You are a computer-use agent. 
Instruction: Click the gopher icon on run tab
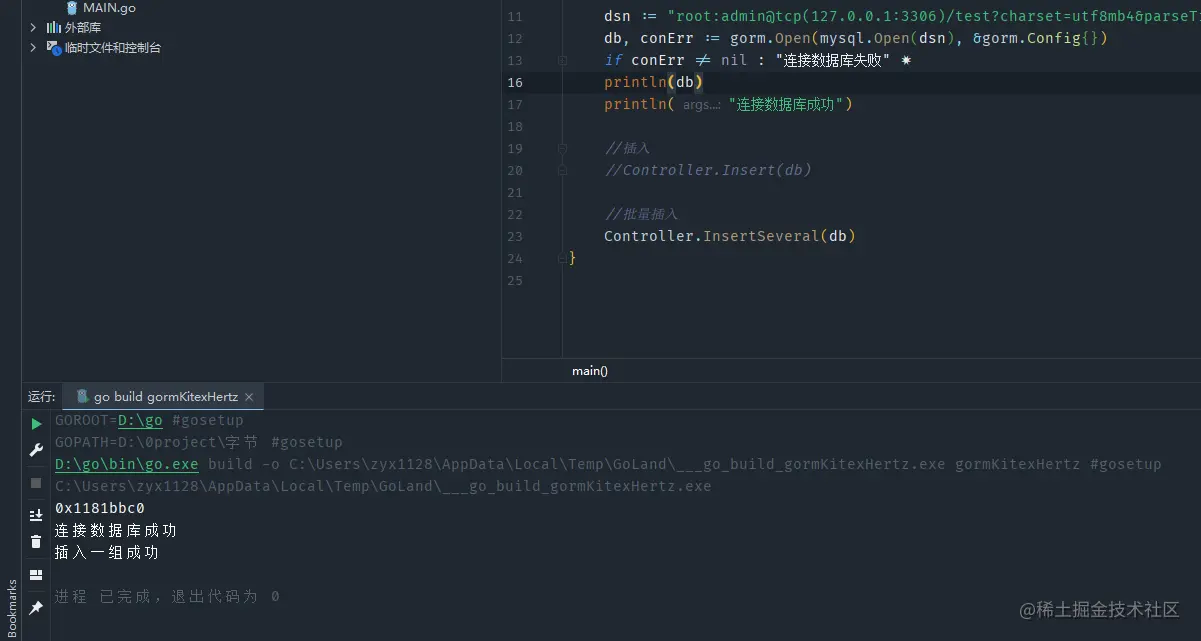coord(83,397)
